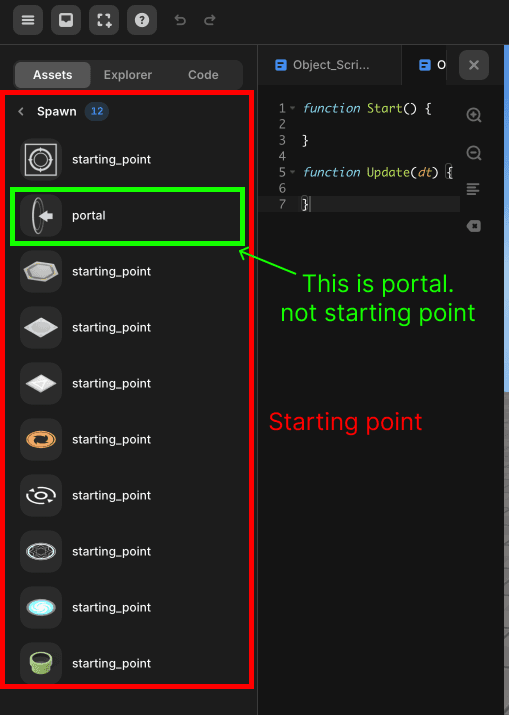Click the clear backspace icon in editor
The width and height of the screenshot is (509, 715).
474,226
